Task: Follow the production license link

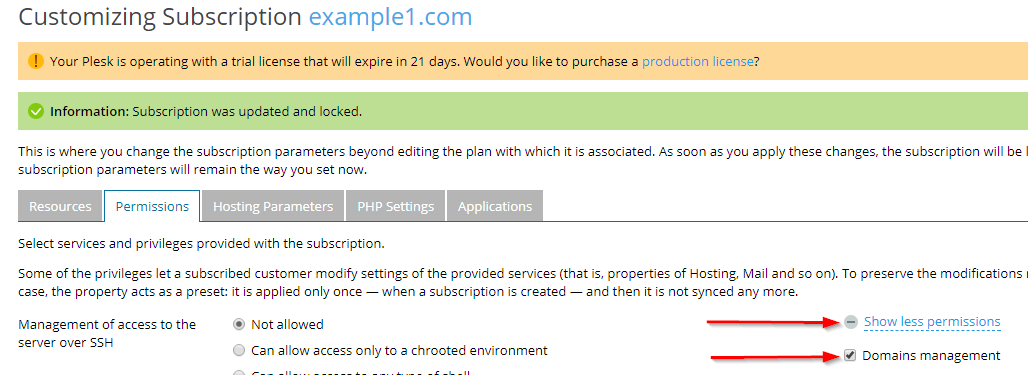Action: click(698, 62)
